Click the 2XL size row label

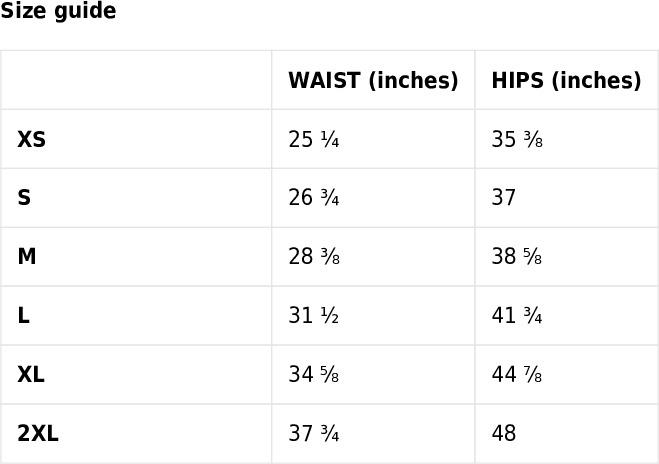[x=38, y=433]
